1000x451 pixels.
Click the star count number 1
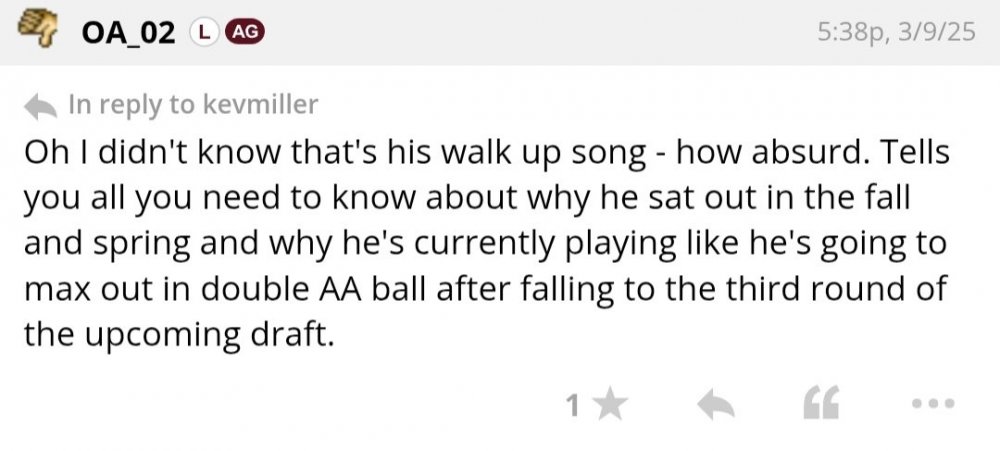point(573,405)
